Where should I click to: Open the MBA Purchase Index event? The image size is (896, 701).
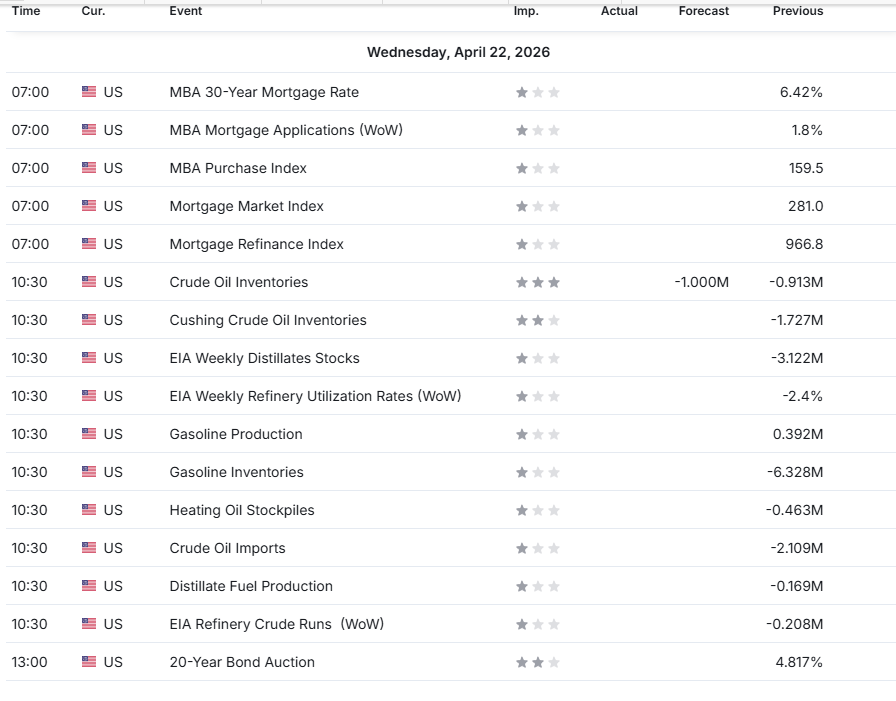[x=238, y=168]
